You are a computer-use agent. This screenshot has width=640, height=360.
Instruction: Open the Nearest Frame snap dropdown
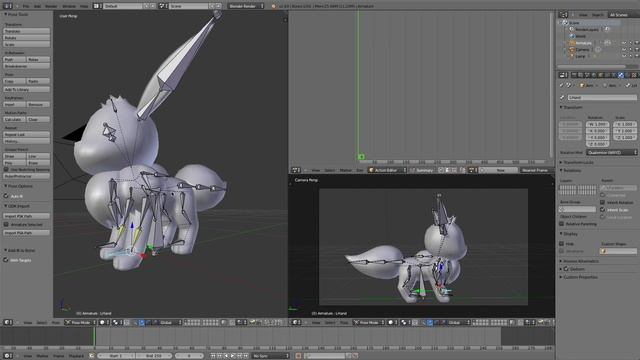point(537,170)
